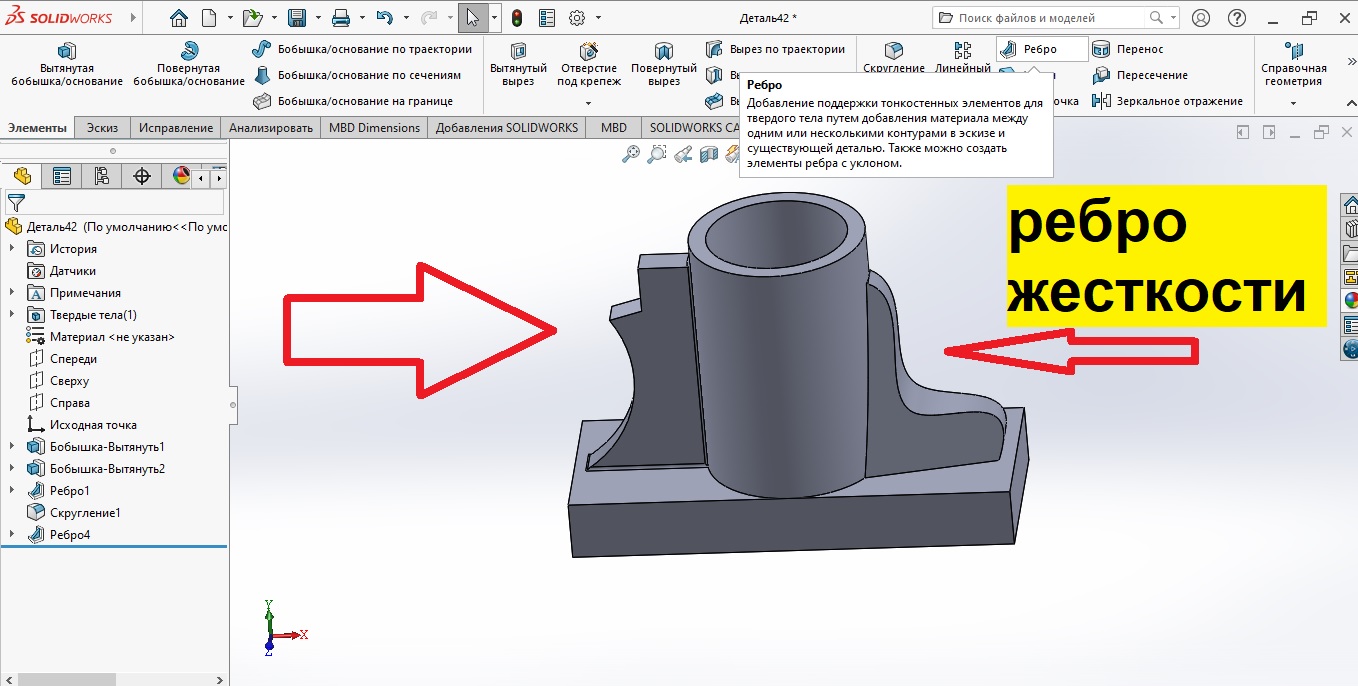Click the Home icon in the top toolbar
Screen dimensions: 1358x686
pyautogui.click(x=178, y=18)
